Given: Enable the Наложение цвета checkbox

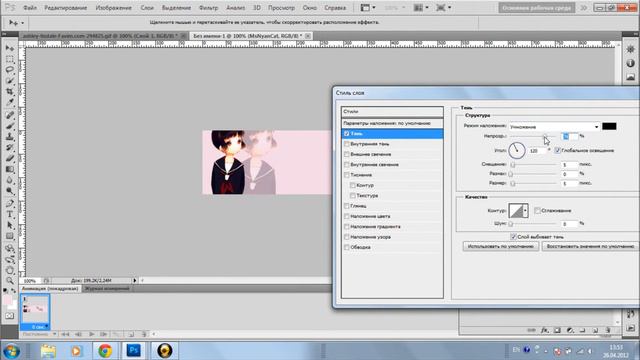Looking at the screenshot, I should coord(347,216).
